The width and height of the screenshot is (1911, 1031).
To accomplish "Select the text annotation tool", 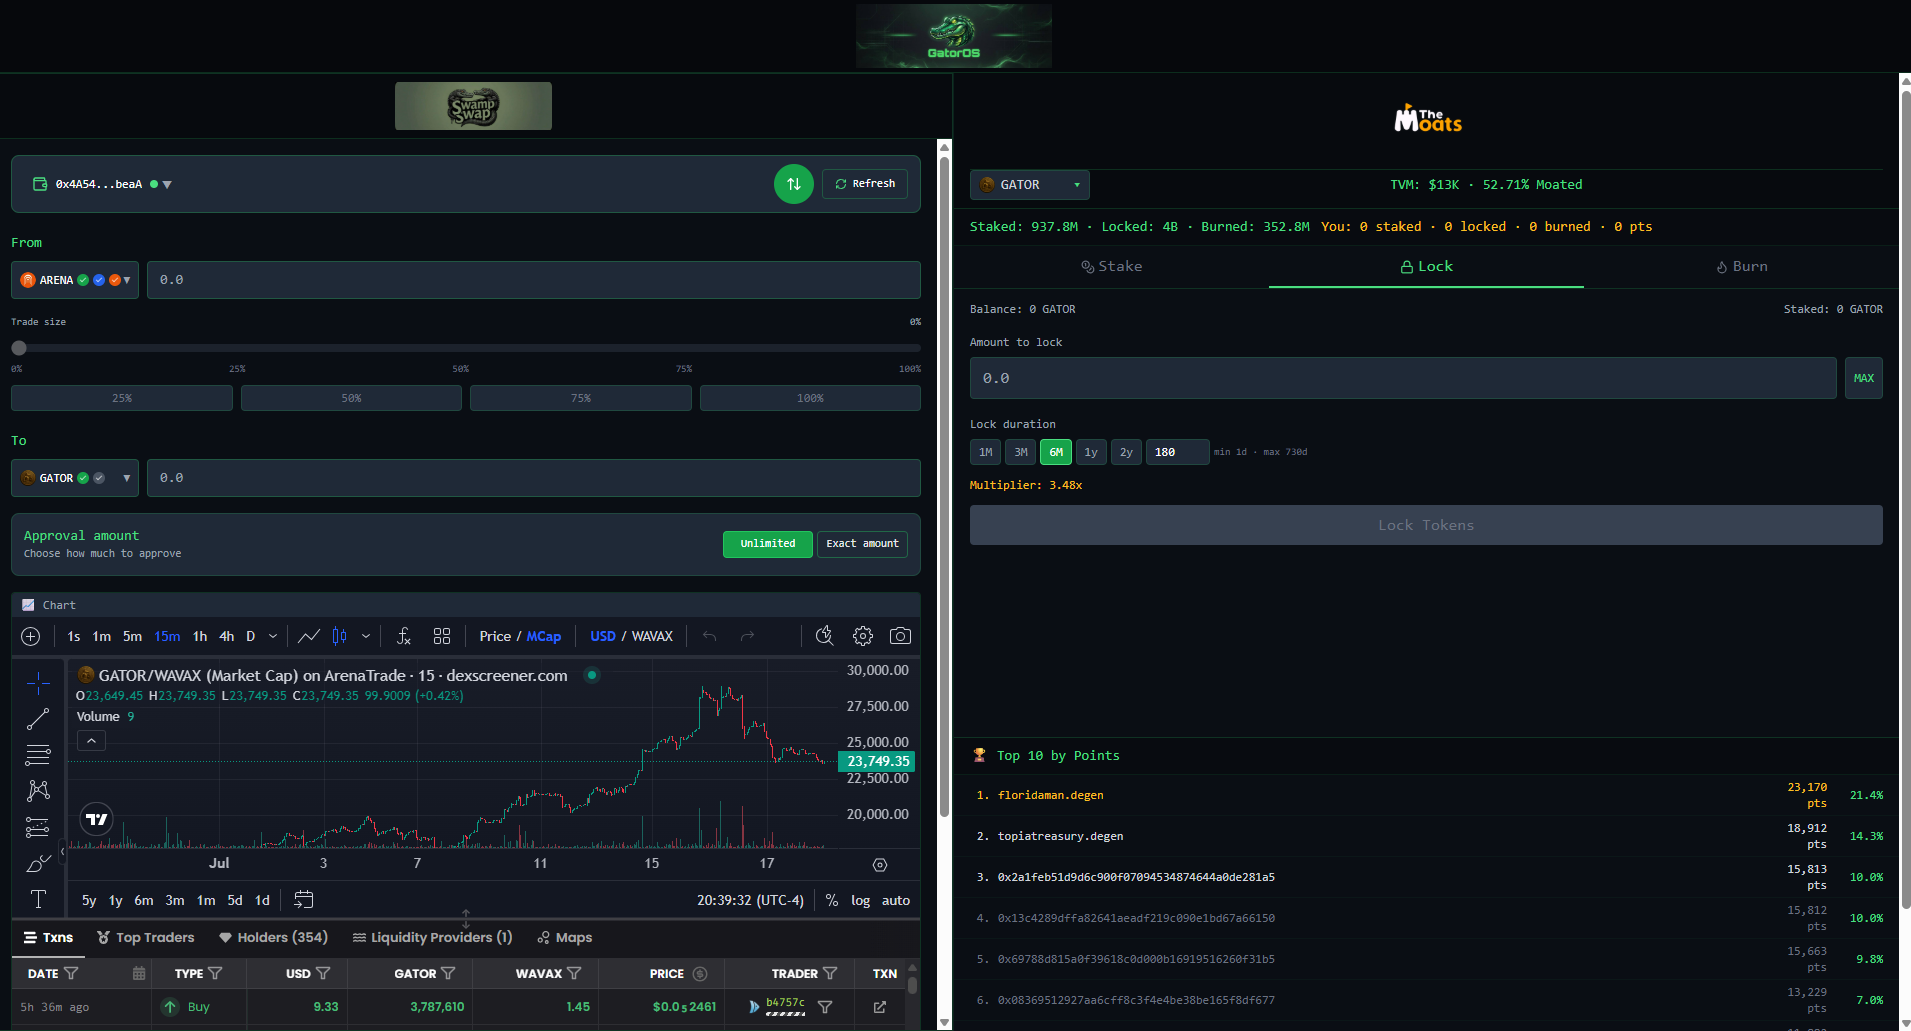I will coord(38,899).
